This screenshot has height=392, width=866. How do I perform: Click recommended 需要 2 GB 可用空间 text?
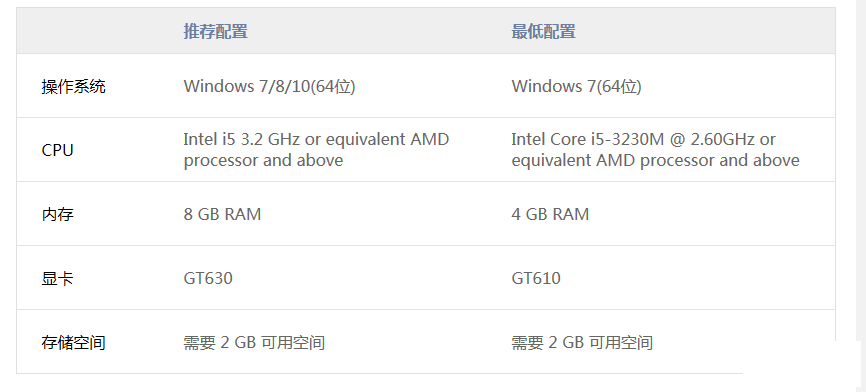[x=254, y=343]
